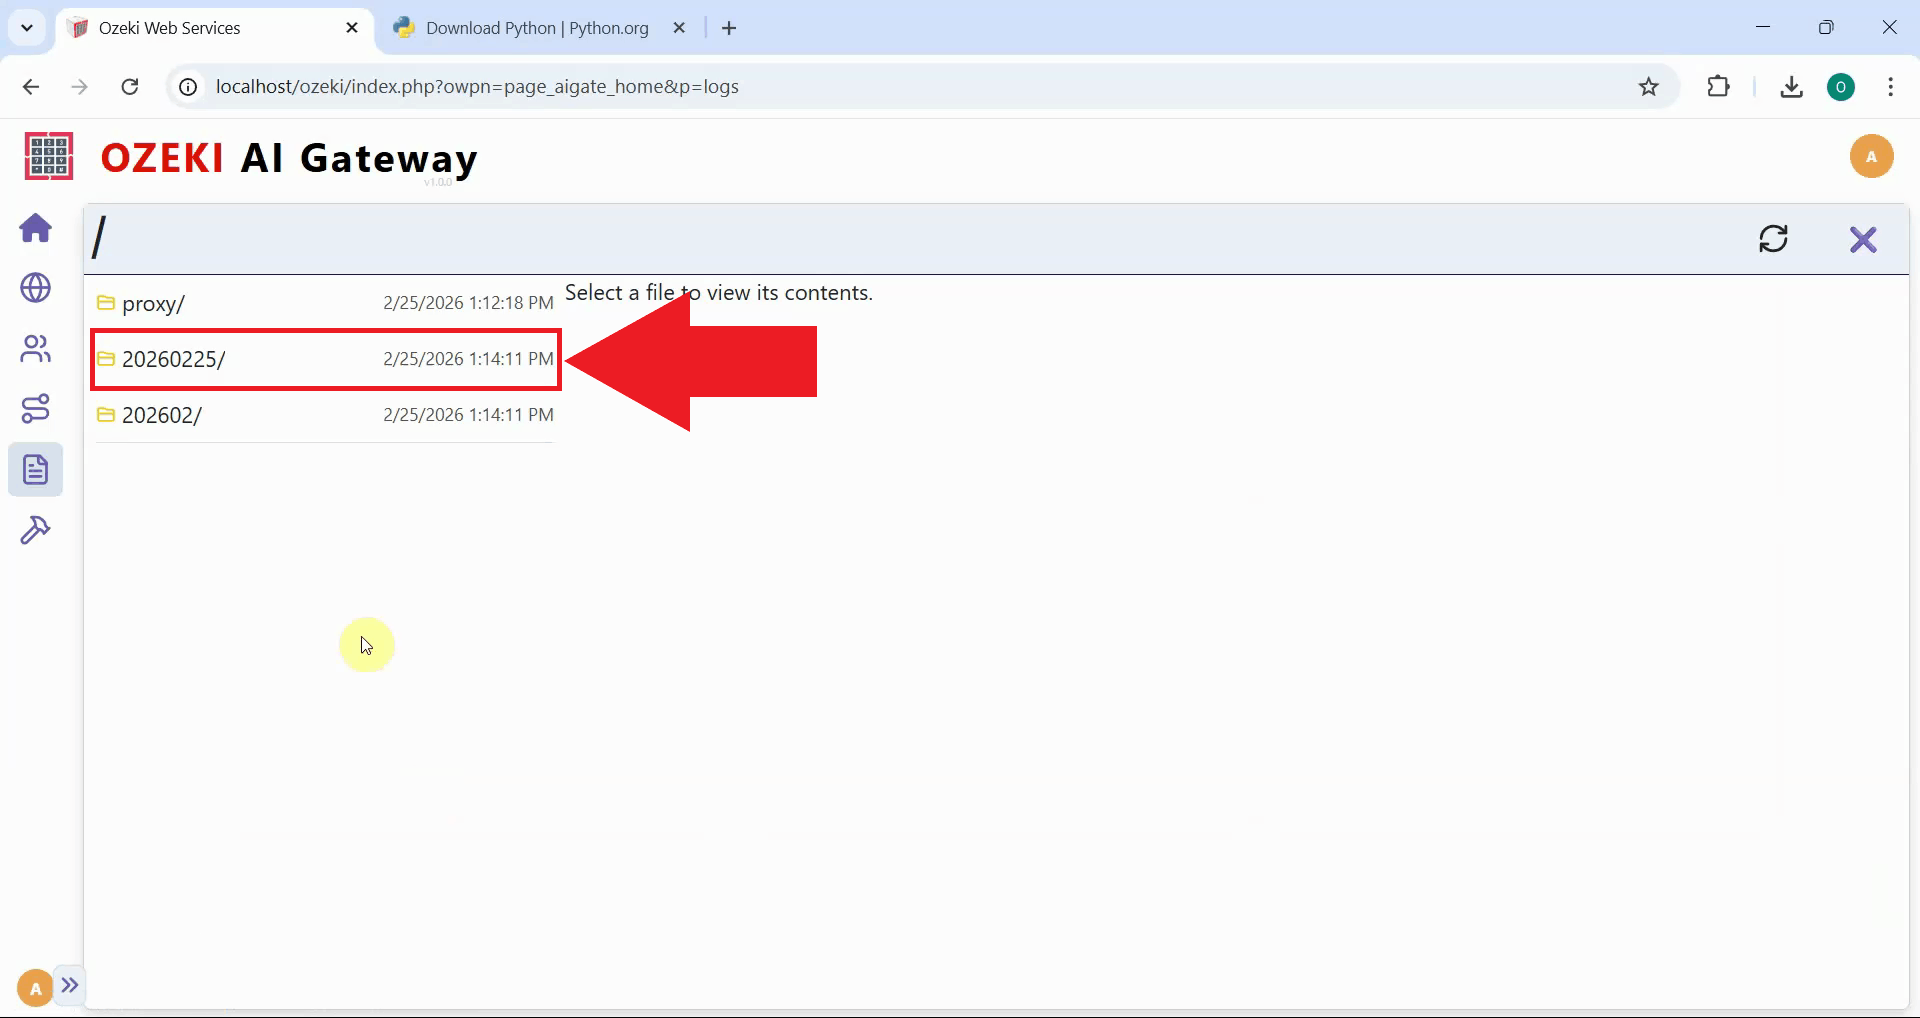Open the browser tab search dropdown
The height and width of the screenshot is (1018, 1920).
(x=27, y=27)
